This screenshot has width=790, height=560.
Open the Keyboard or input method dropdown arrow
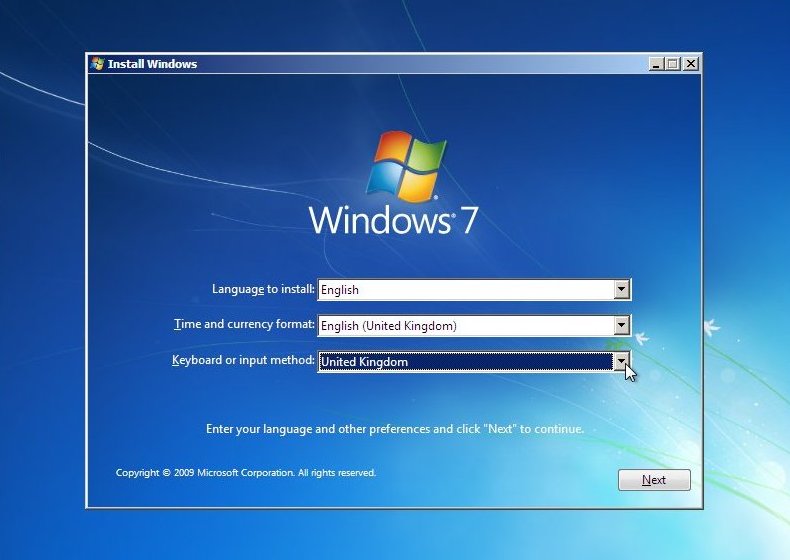point(622,361)
